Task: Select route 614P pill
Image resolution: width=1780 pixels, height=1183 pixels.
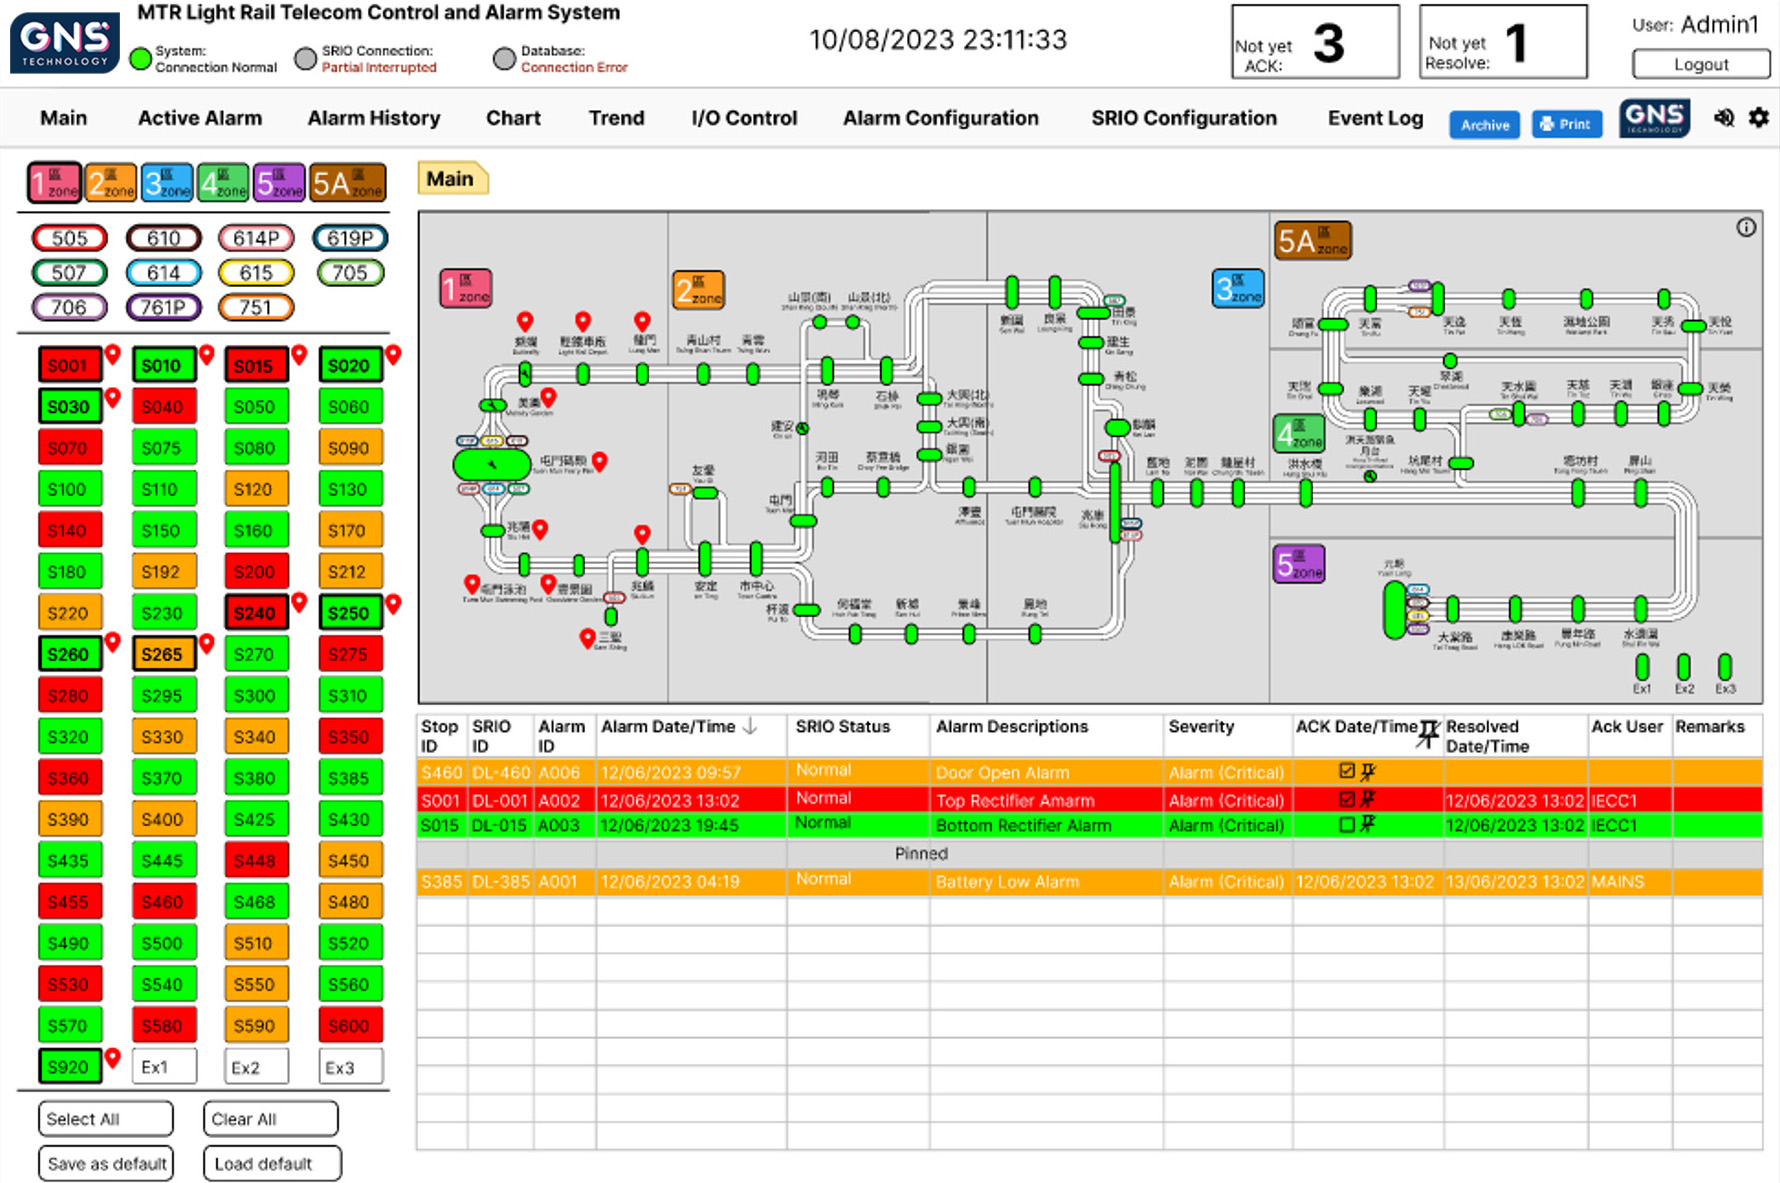Action: click(x=256, y=238)
